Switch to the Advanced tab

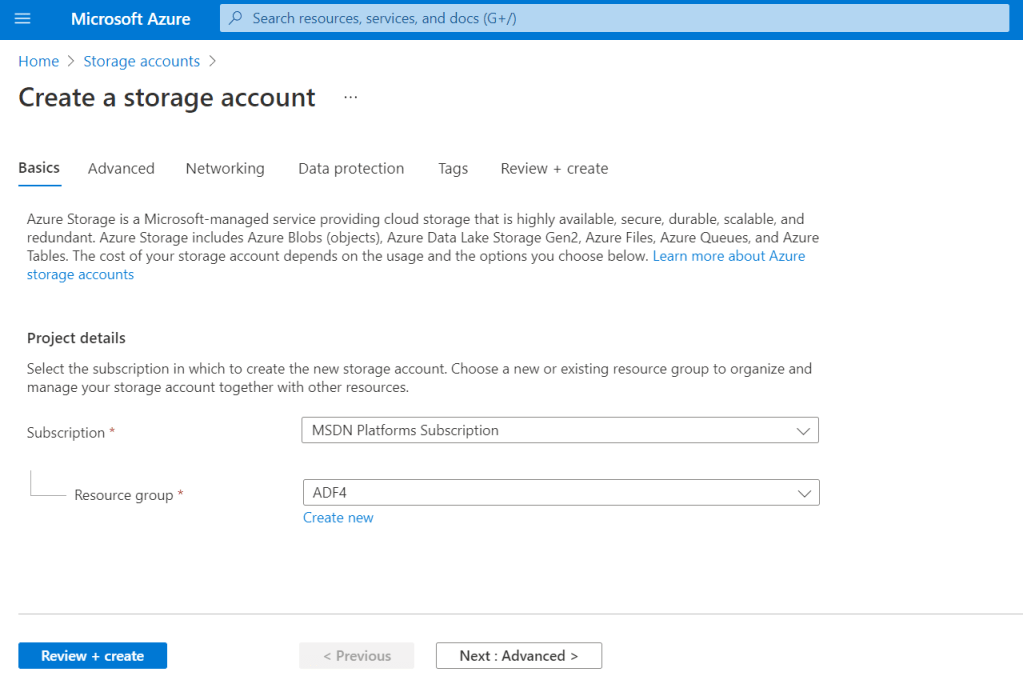click(121, 168)
